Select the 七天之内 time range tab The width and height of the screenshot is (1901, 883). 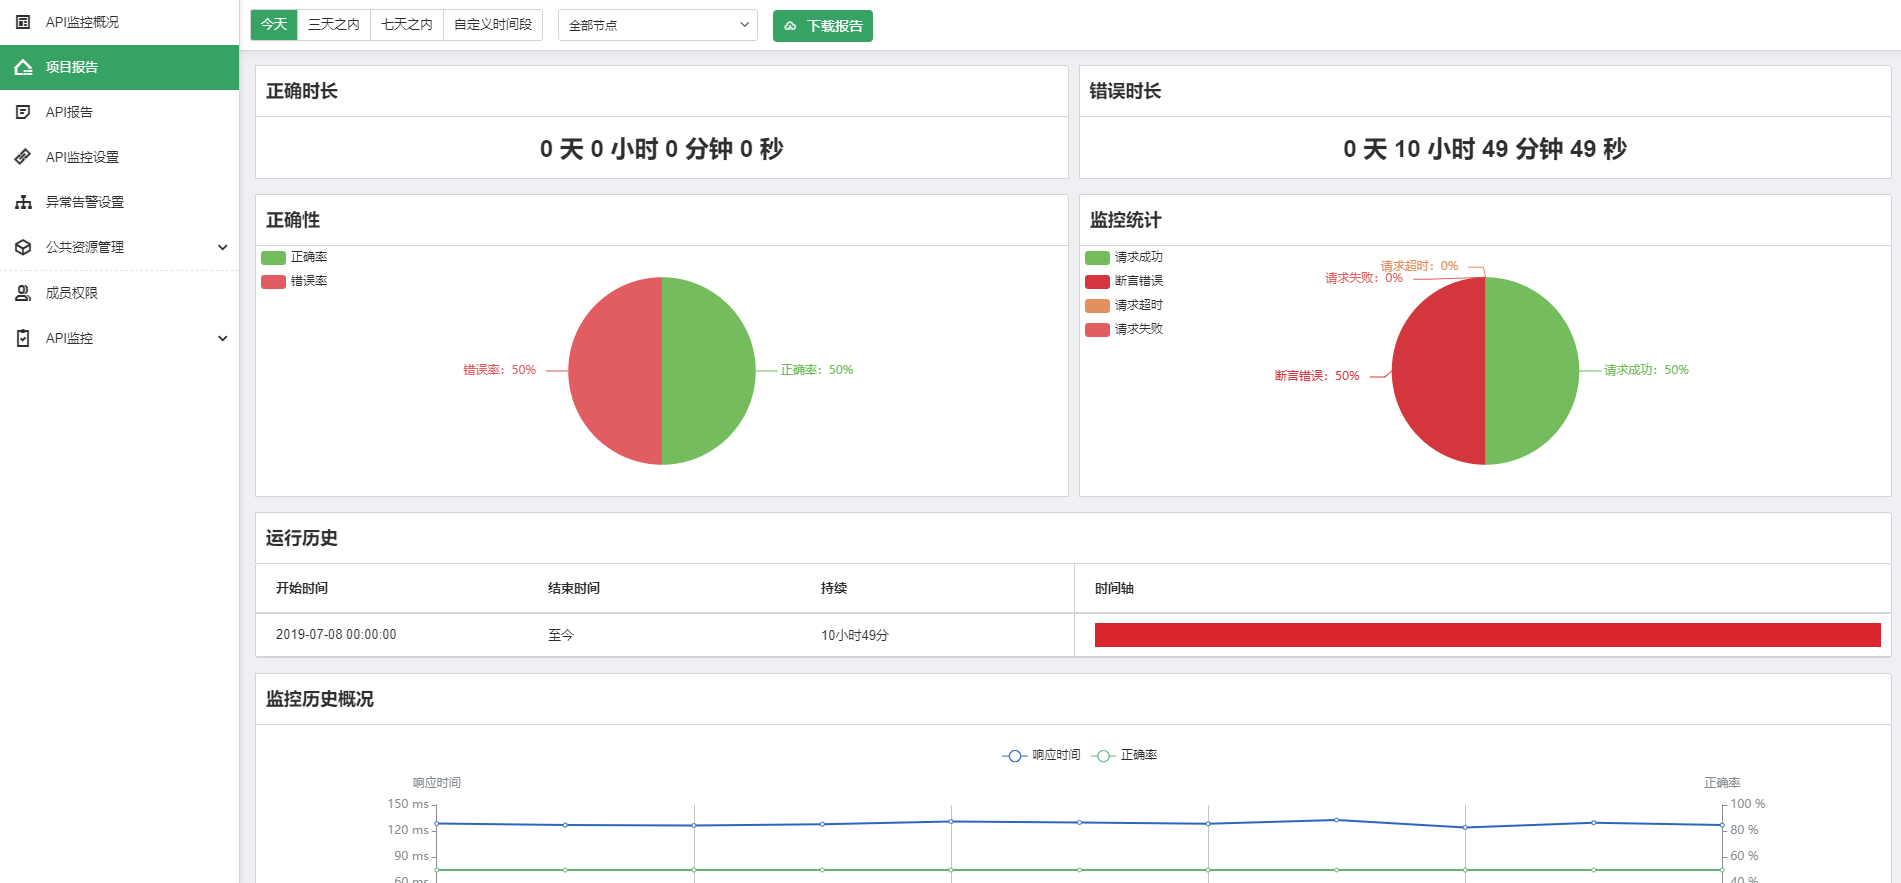tap(407, 24)
